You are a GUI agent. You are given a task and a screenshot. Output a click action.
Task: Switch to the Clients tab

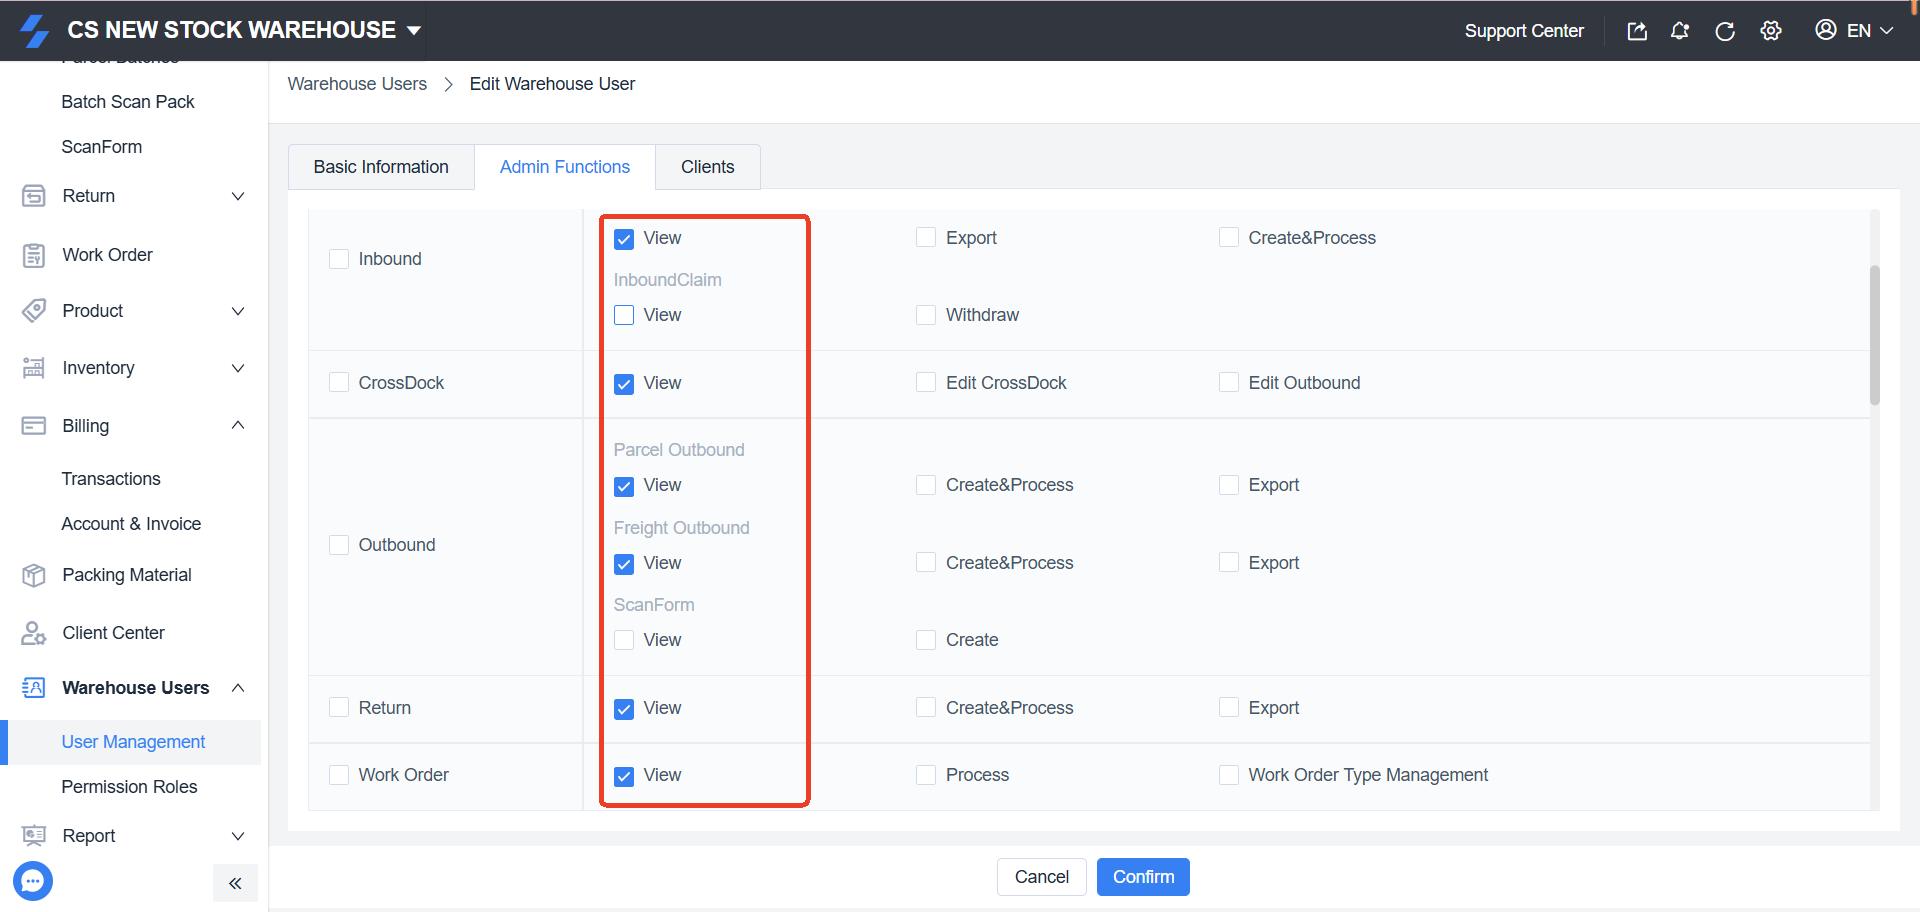[707, 167]
